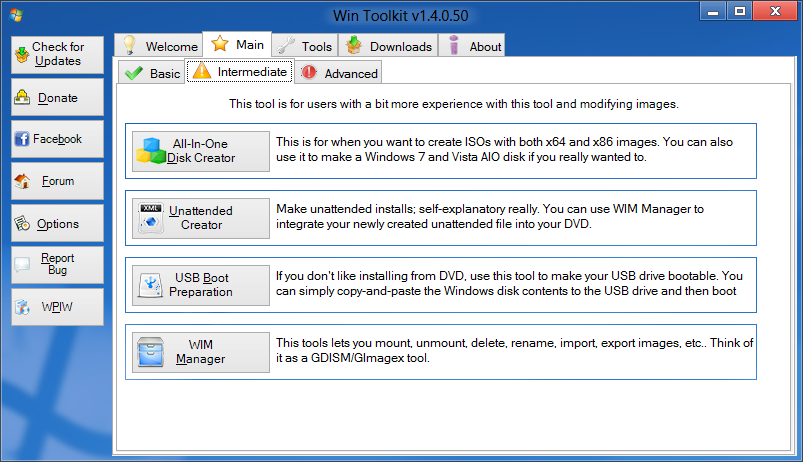Viewport: 804px width, 462px height.
Task: Open the Welcome tab
Action: pyautogui.click(x=158, y=45)
